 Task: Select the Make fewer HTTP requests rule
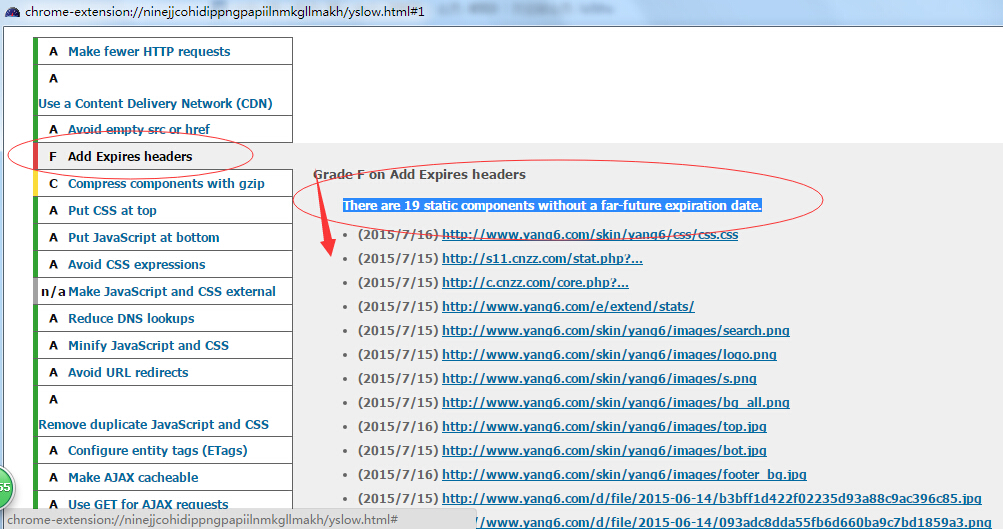pos(148,51)
